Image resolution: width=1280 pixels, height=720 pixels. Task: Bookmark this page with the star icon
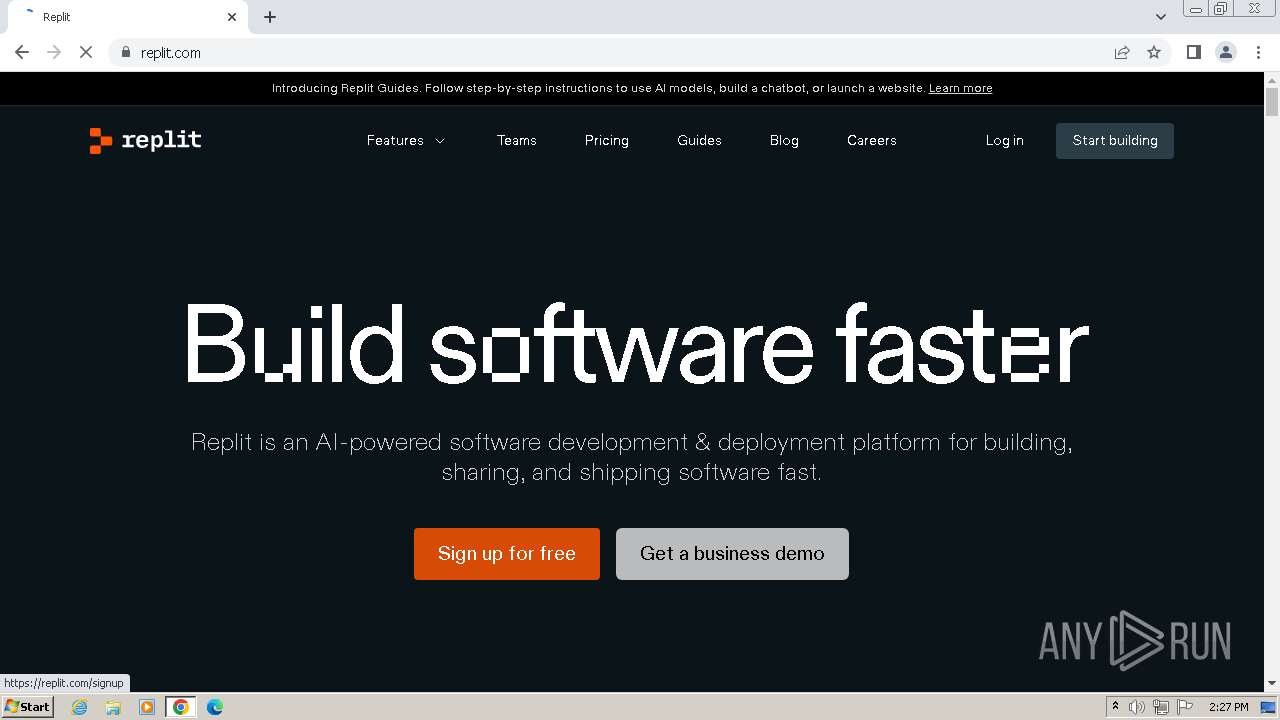coord(1154,52)
